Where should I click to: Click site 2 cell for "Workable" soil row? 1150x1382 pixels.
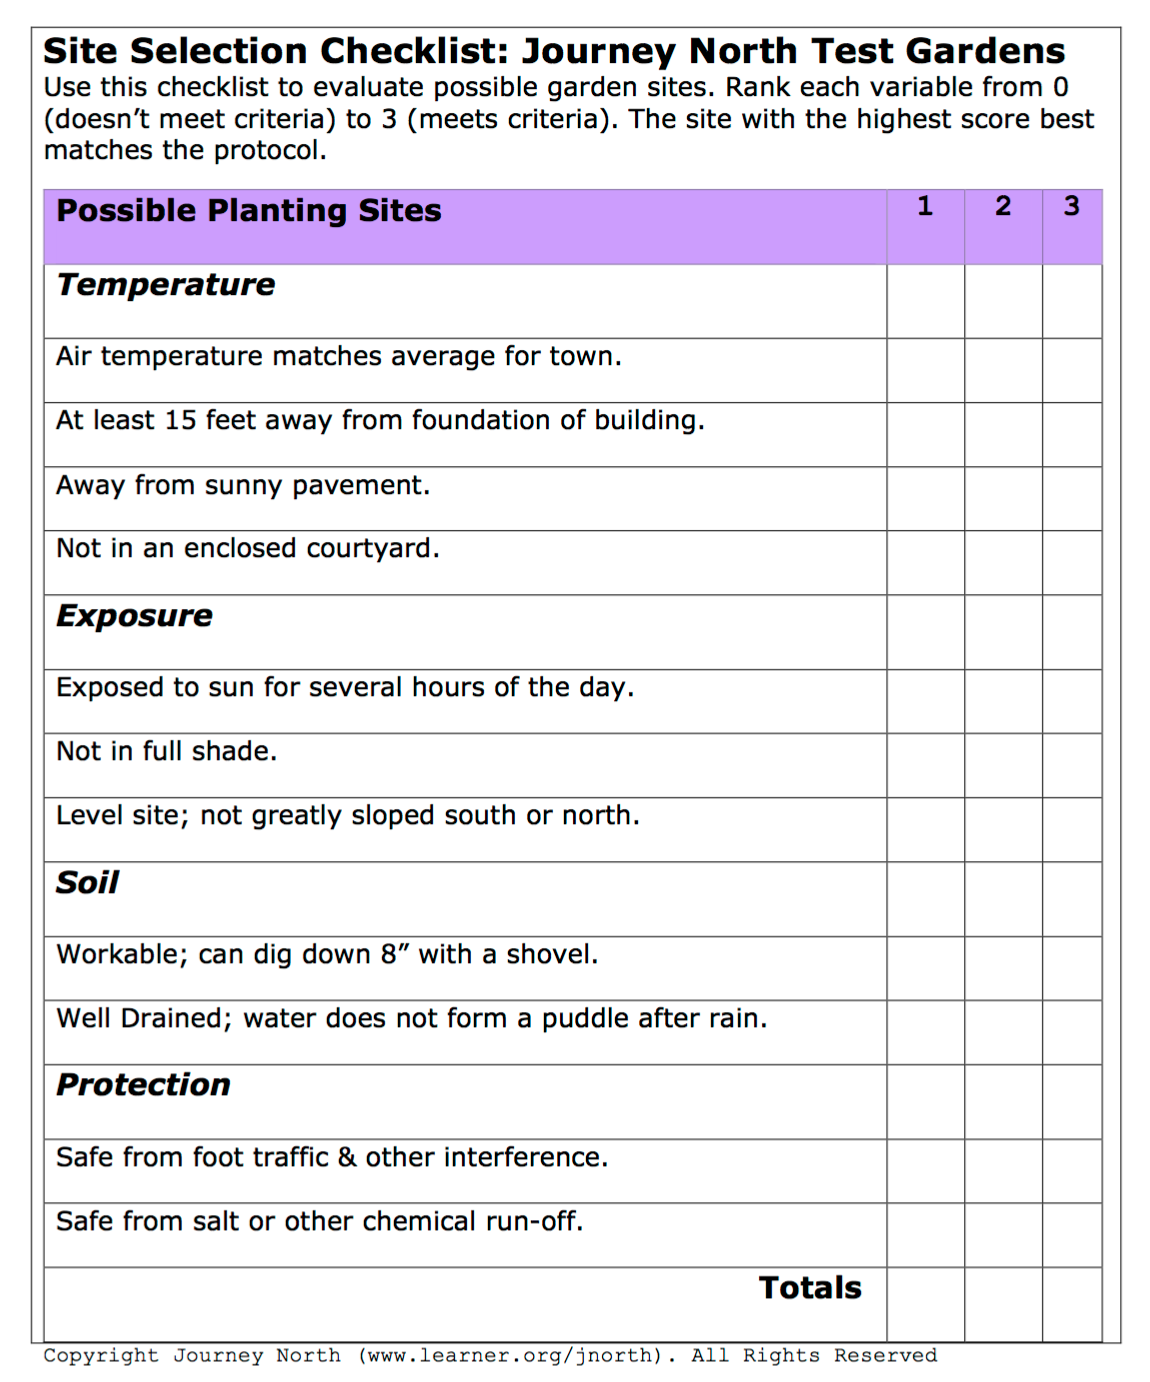[1003, 968]
